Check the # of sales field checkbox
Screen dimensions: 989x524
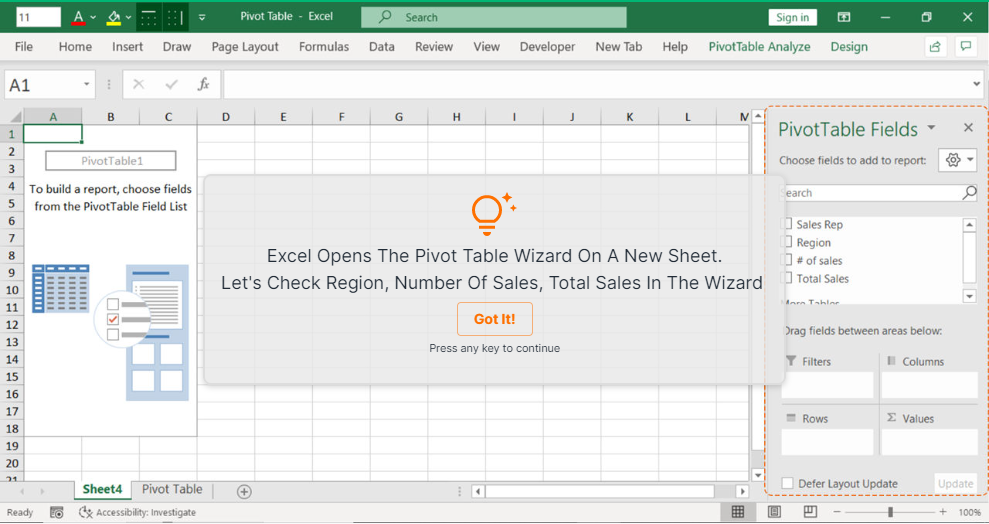point(787,260)
